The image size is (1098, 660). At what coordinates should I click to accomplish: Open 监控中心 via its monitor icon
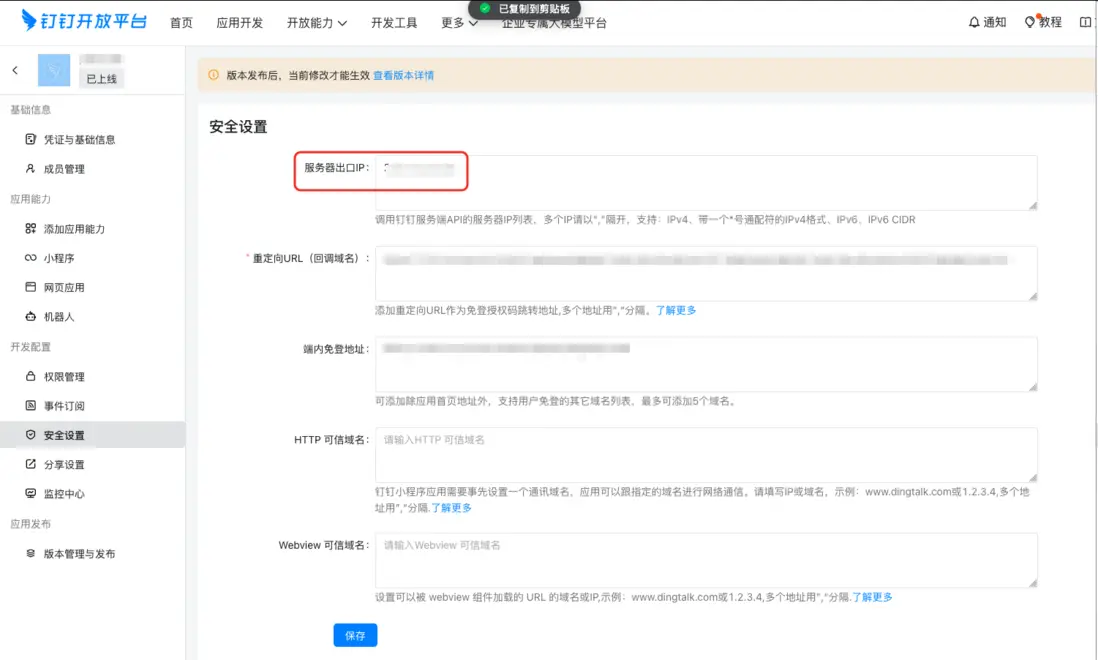point(32,492)
